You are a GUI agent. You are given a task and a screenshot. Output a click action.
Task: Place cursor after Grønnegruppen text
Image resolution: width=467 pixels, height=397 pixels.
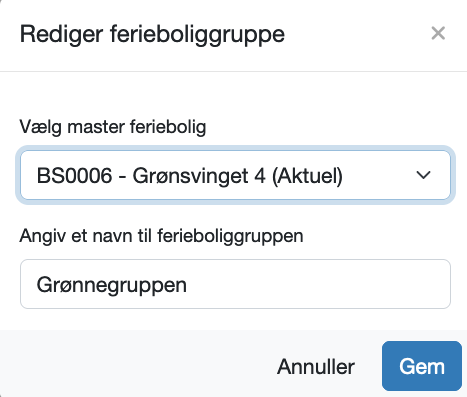(189, 285)
